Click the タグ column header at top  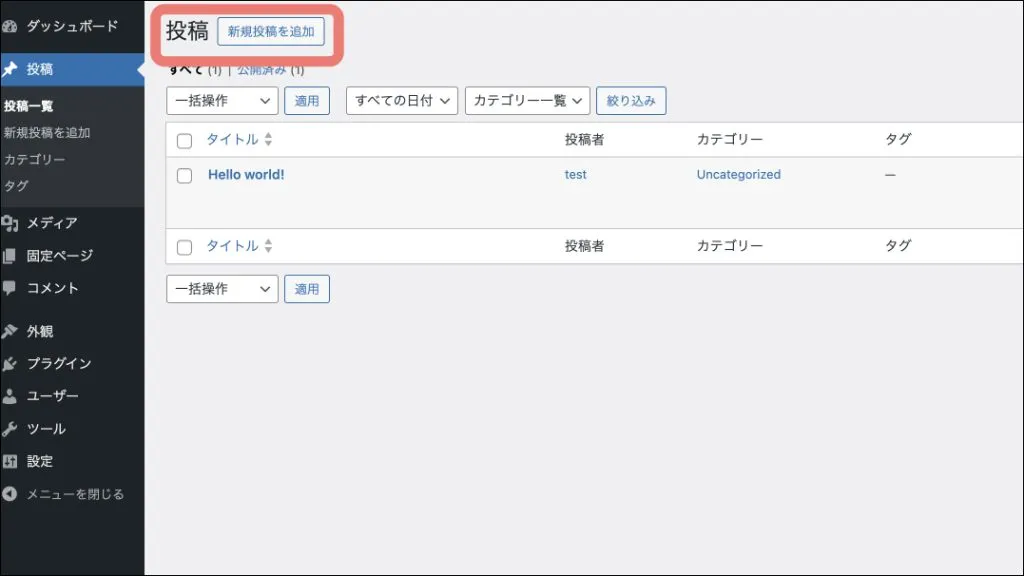tap(898, 139)
